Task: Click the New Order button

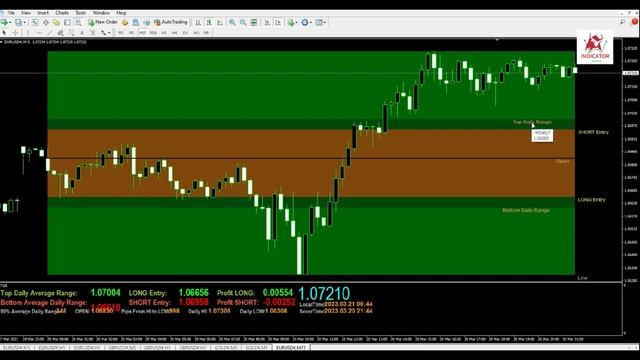Action: pyautogui.click(x=103, y=22)
